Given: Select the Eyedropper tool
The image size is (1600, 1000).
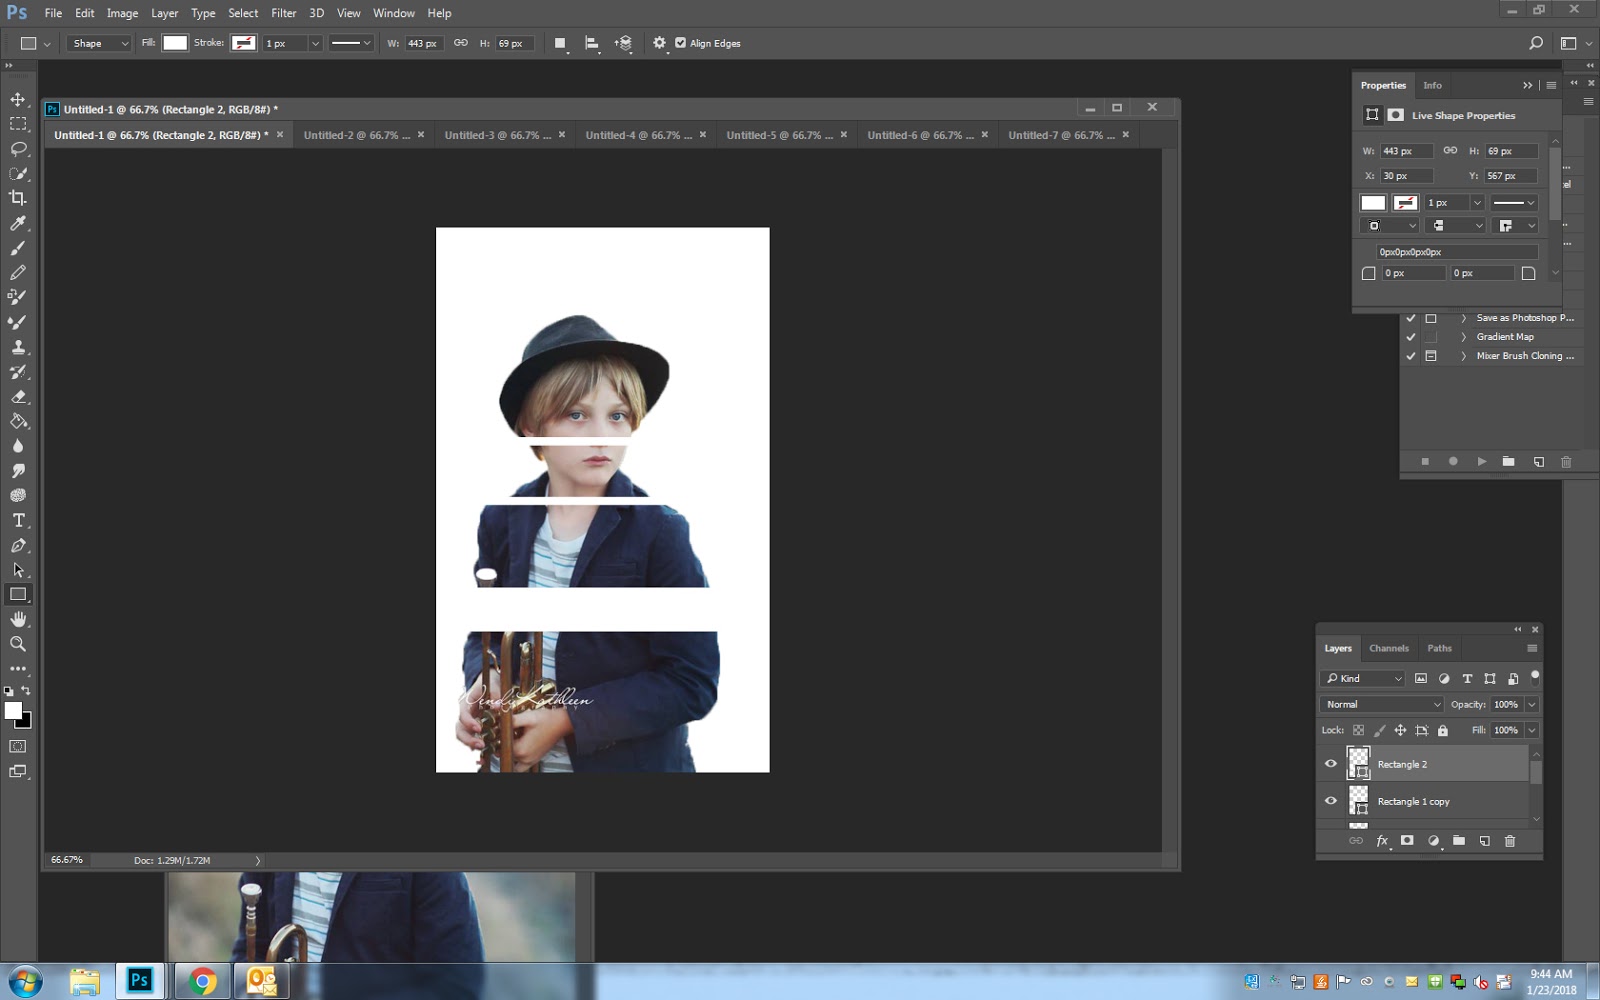Looking at the screenshot, I should click(x=16, y=223).
